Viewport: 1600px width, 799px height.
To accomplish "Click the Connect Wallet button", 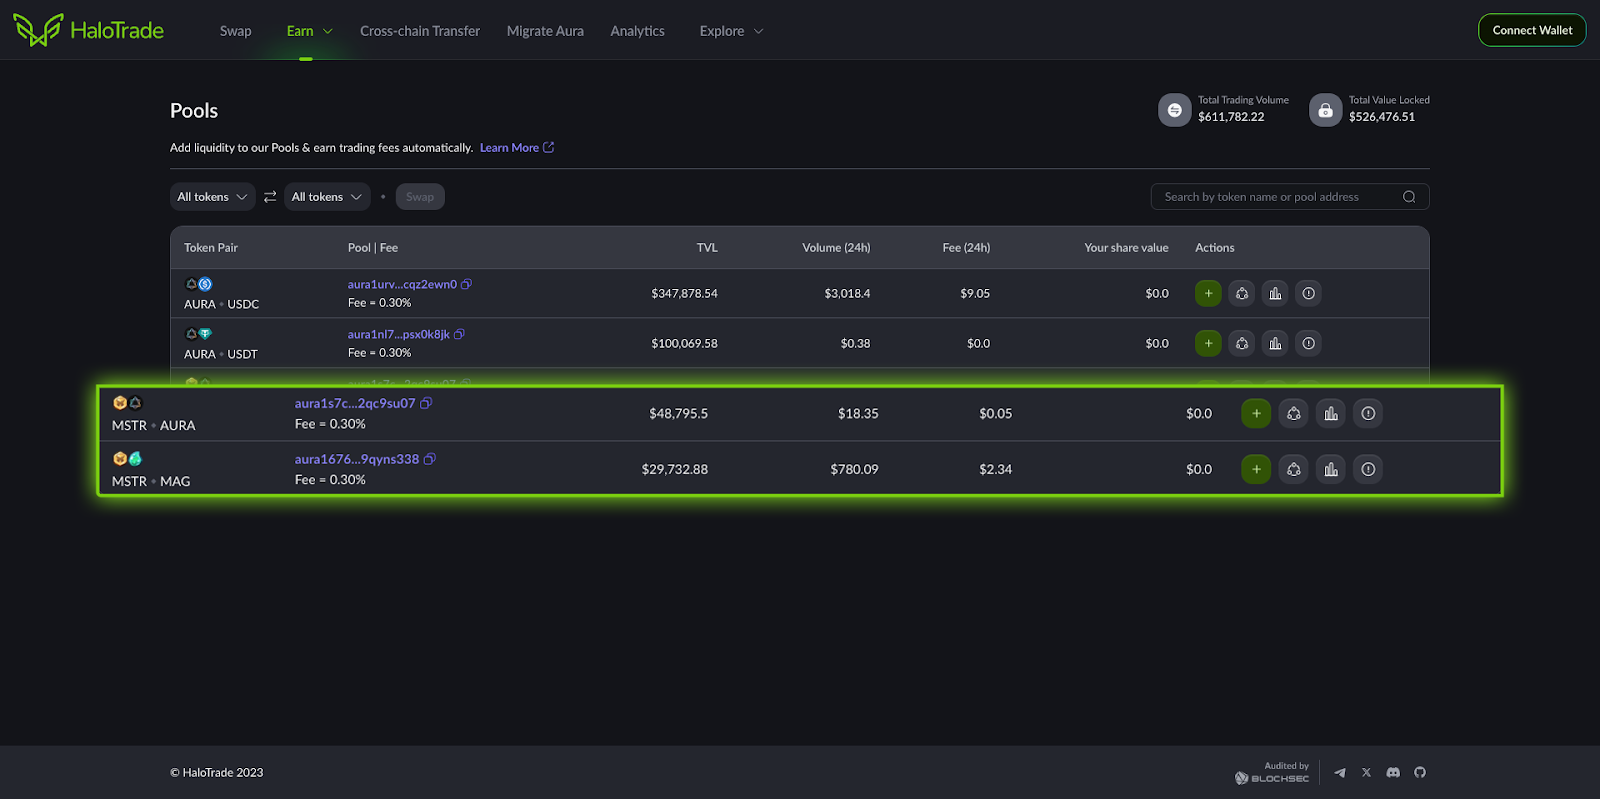I will pyautogui.click(x=1532, y=30).
